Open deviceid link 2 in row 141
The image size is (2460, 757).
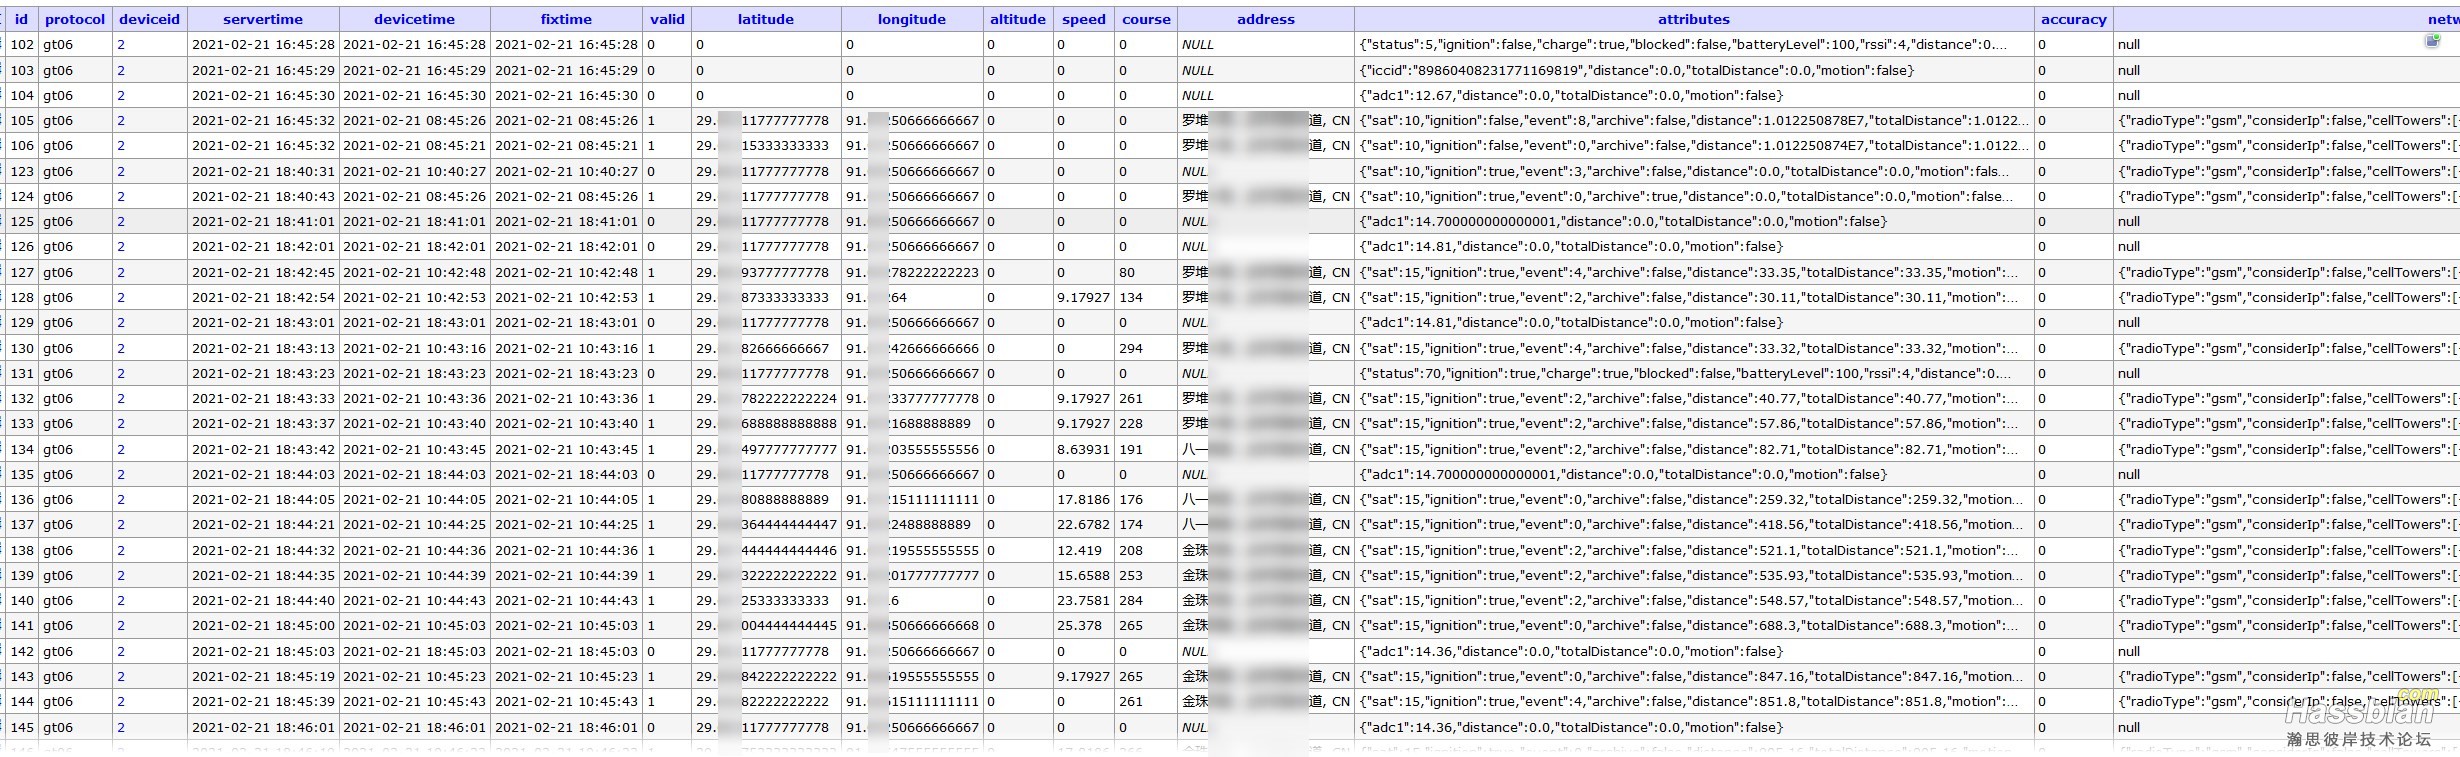point(121,626)
